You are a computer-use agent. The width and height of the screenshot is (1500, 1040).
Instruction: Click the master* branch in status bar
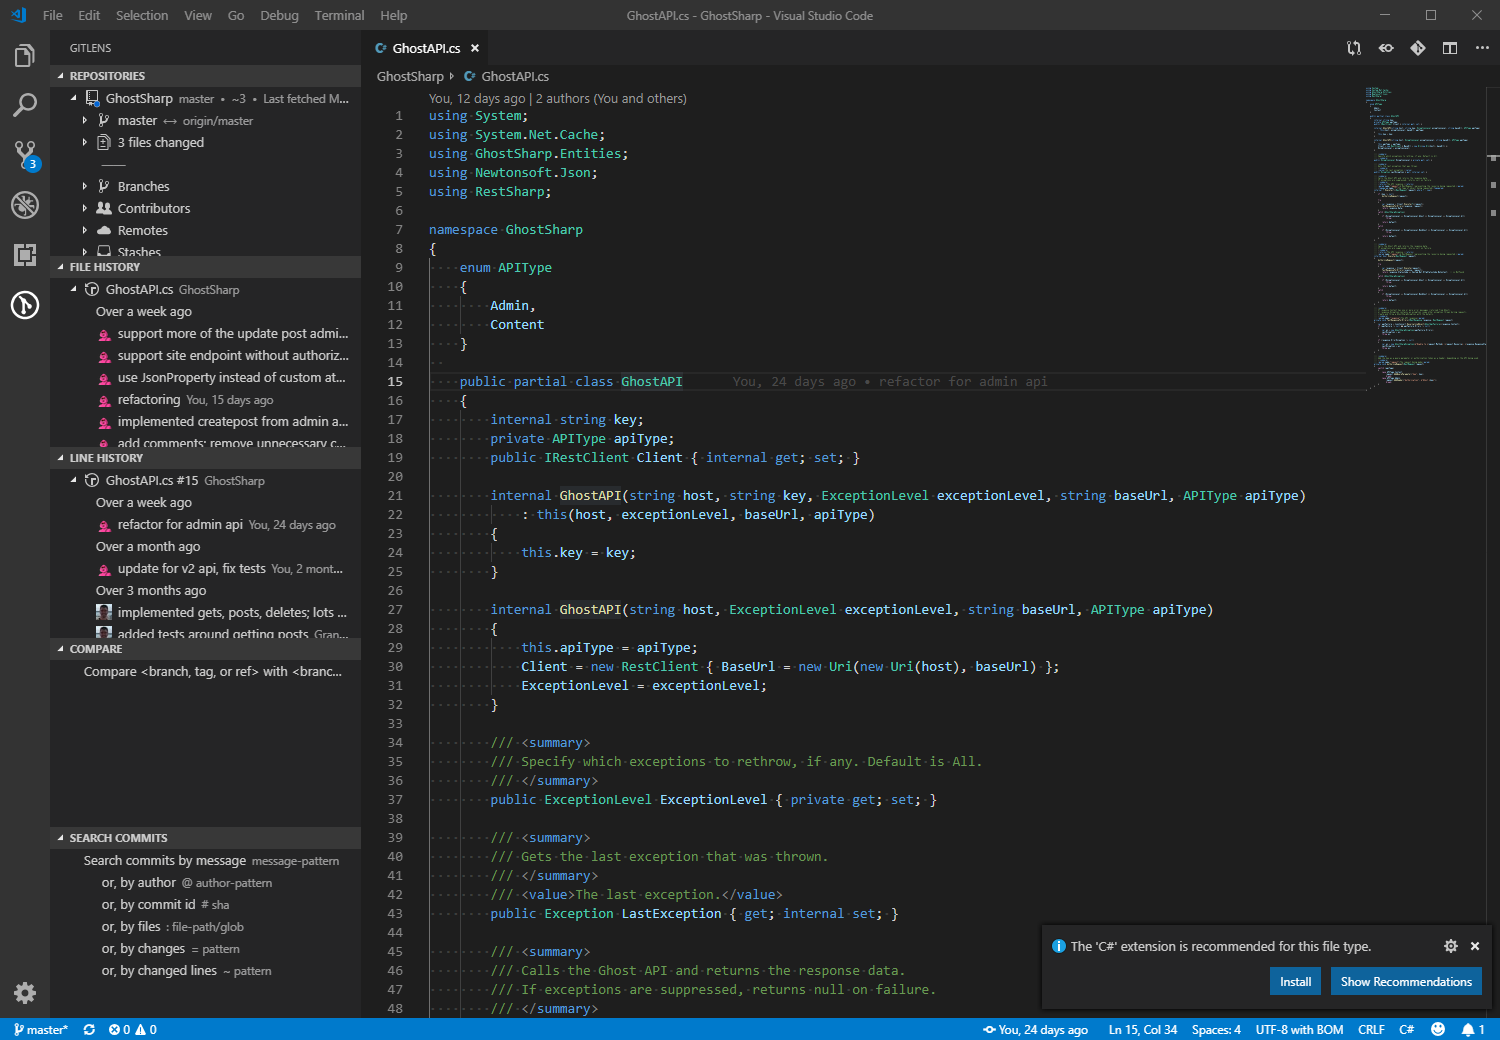coord(41,1029)
